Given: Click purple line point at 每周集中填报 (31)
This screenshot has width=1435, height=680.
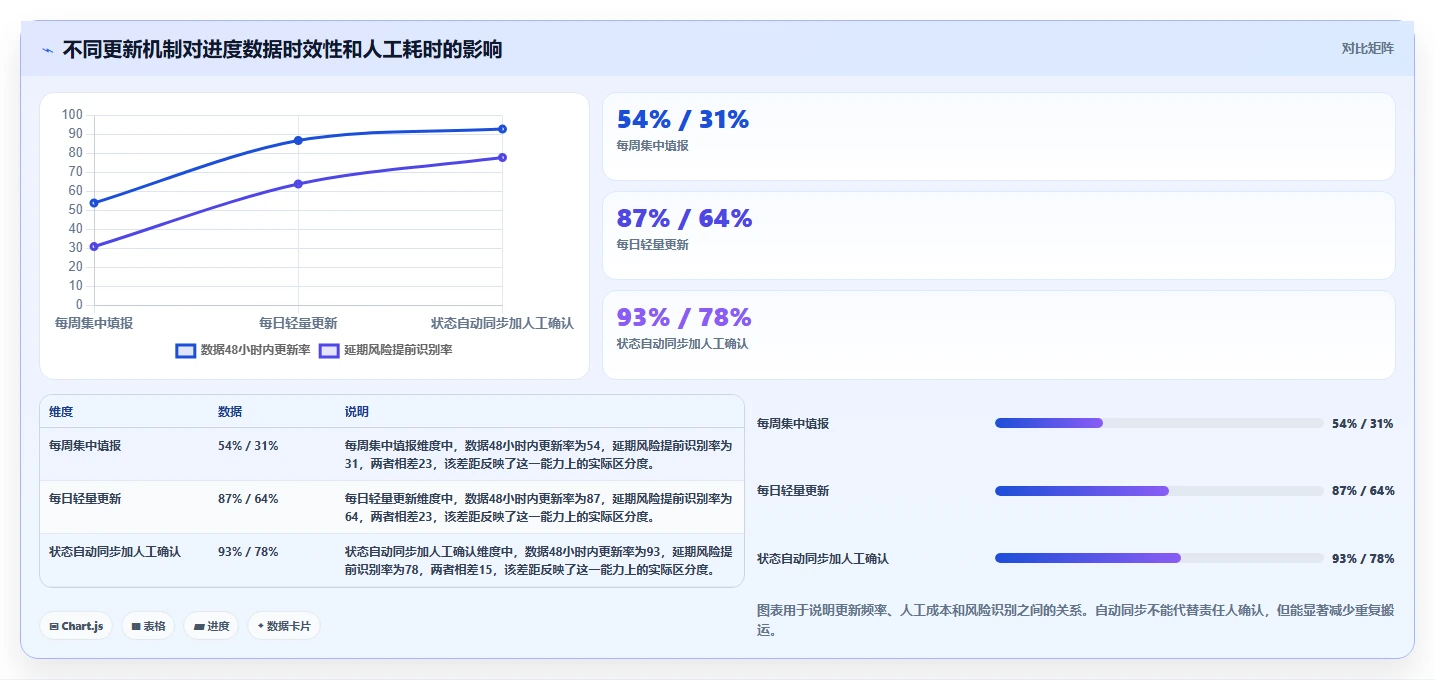Looking at the screenshot, I should [x=94, y=246].
